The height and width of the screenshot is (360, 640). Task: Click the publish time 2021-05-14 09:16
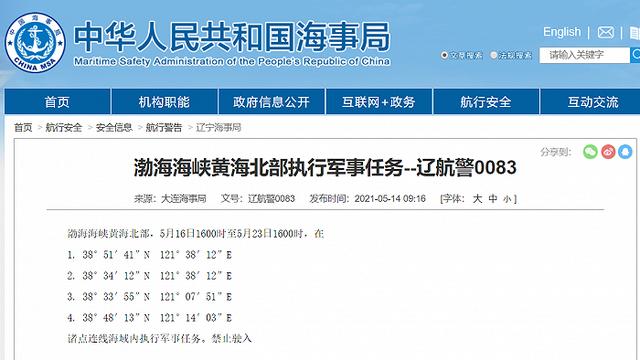pos(390,199)
